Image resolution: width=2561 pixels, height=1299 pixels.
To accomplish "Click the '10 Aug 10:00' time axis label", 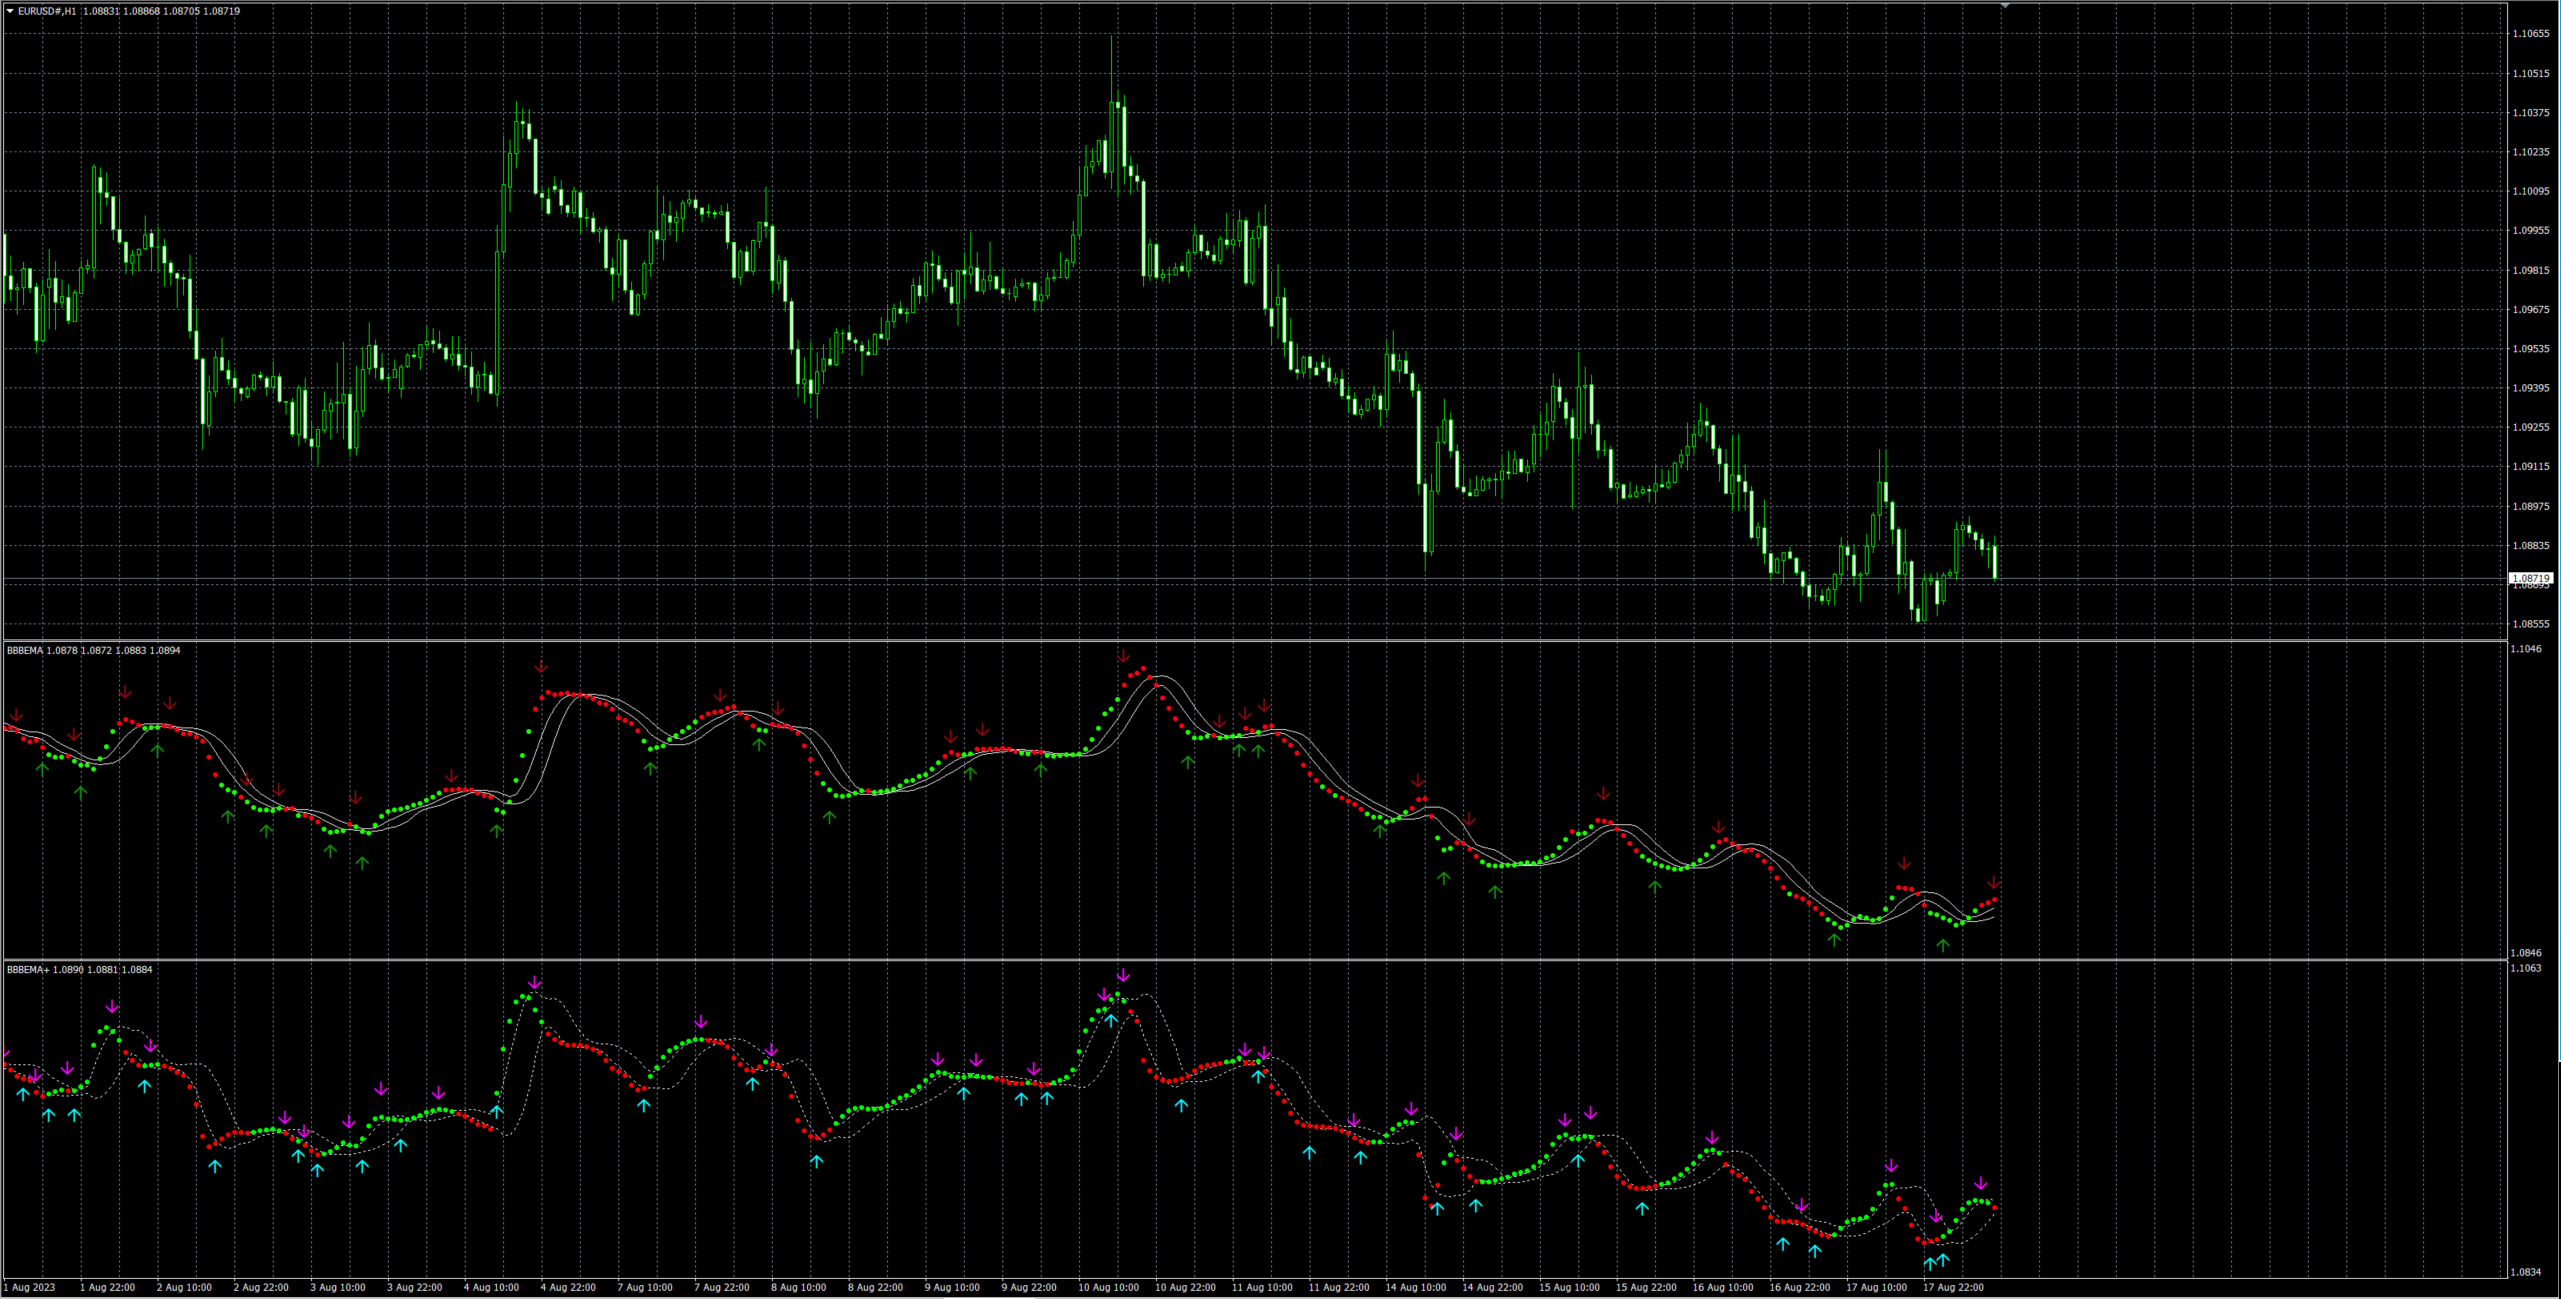I will 1108,1287.
